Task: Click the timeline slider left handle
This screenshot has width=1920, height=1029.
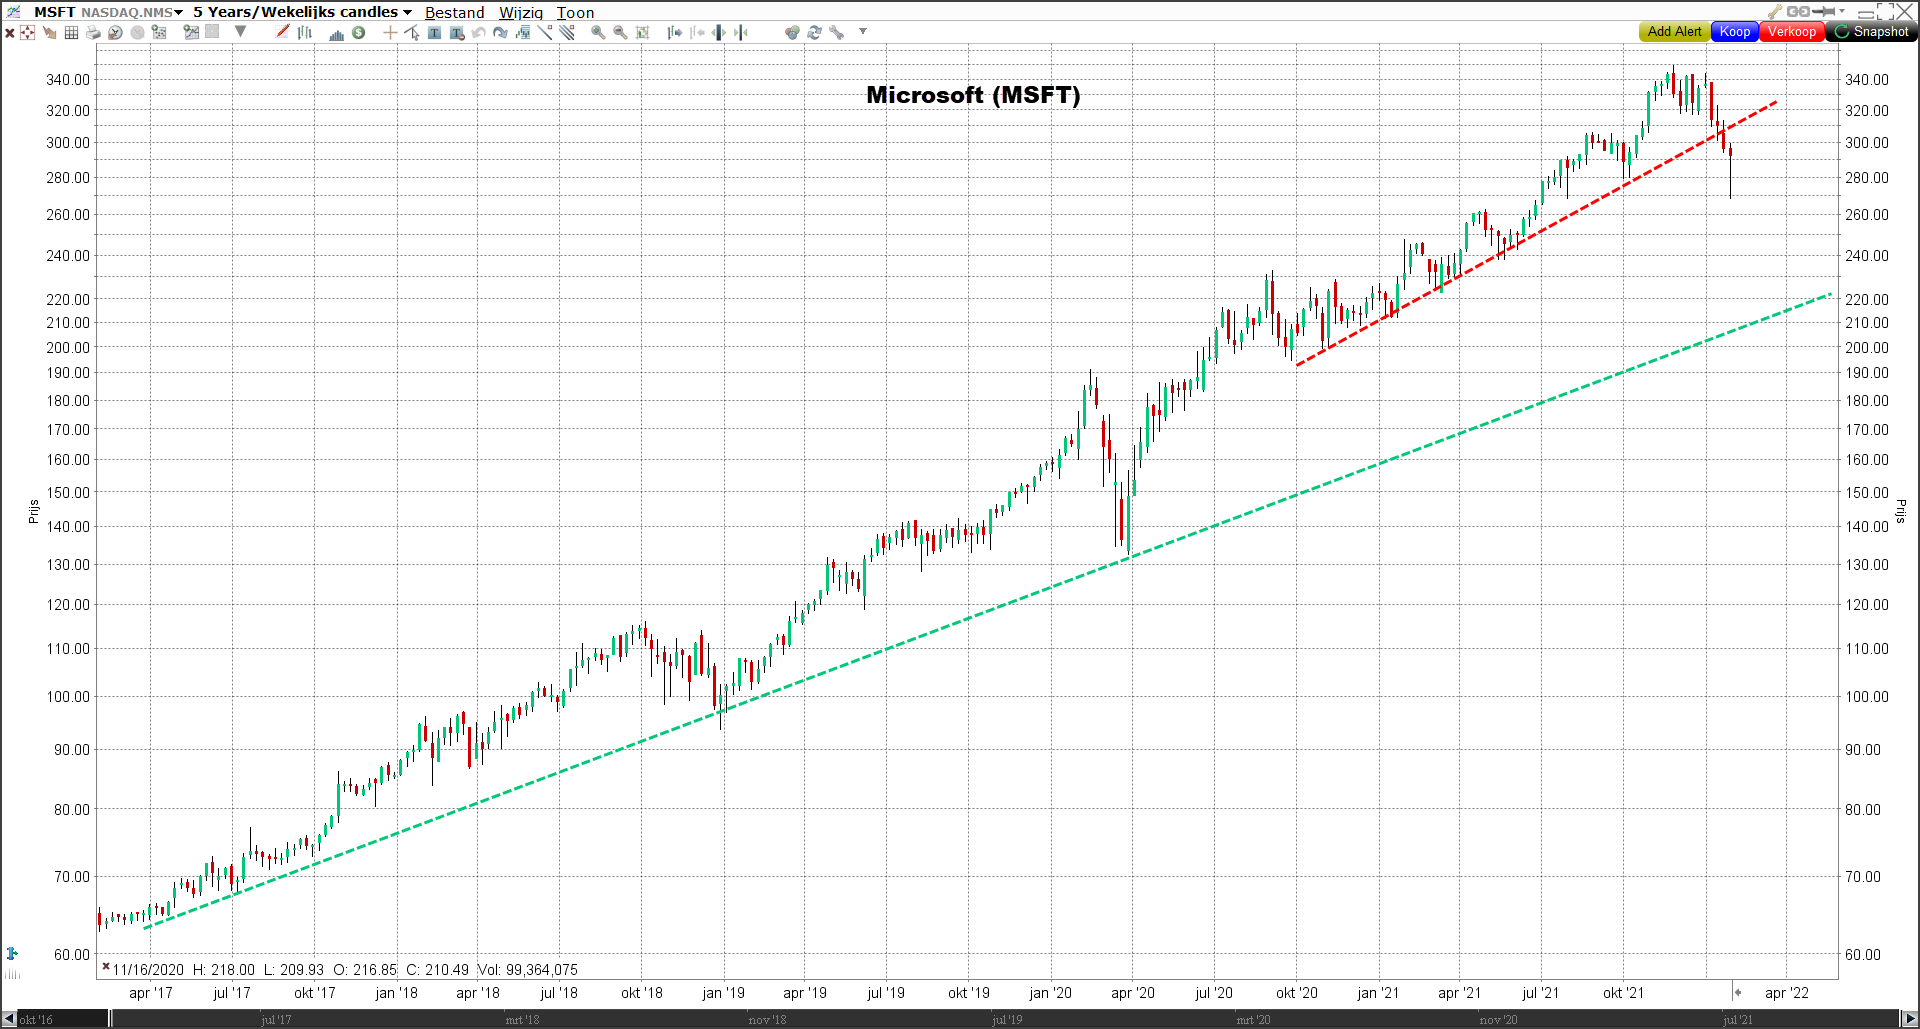Action: pos(110,1019)
